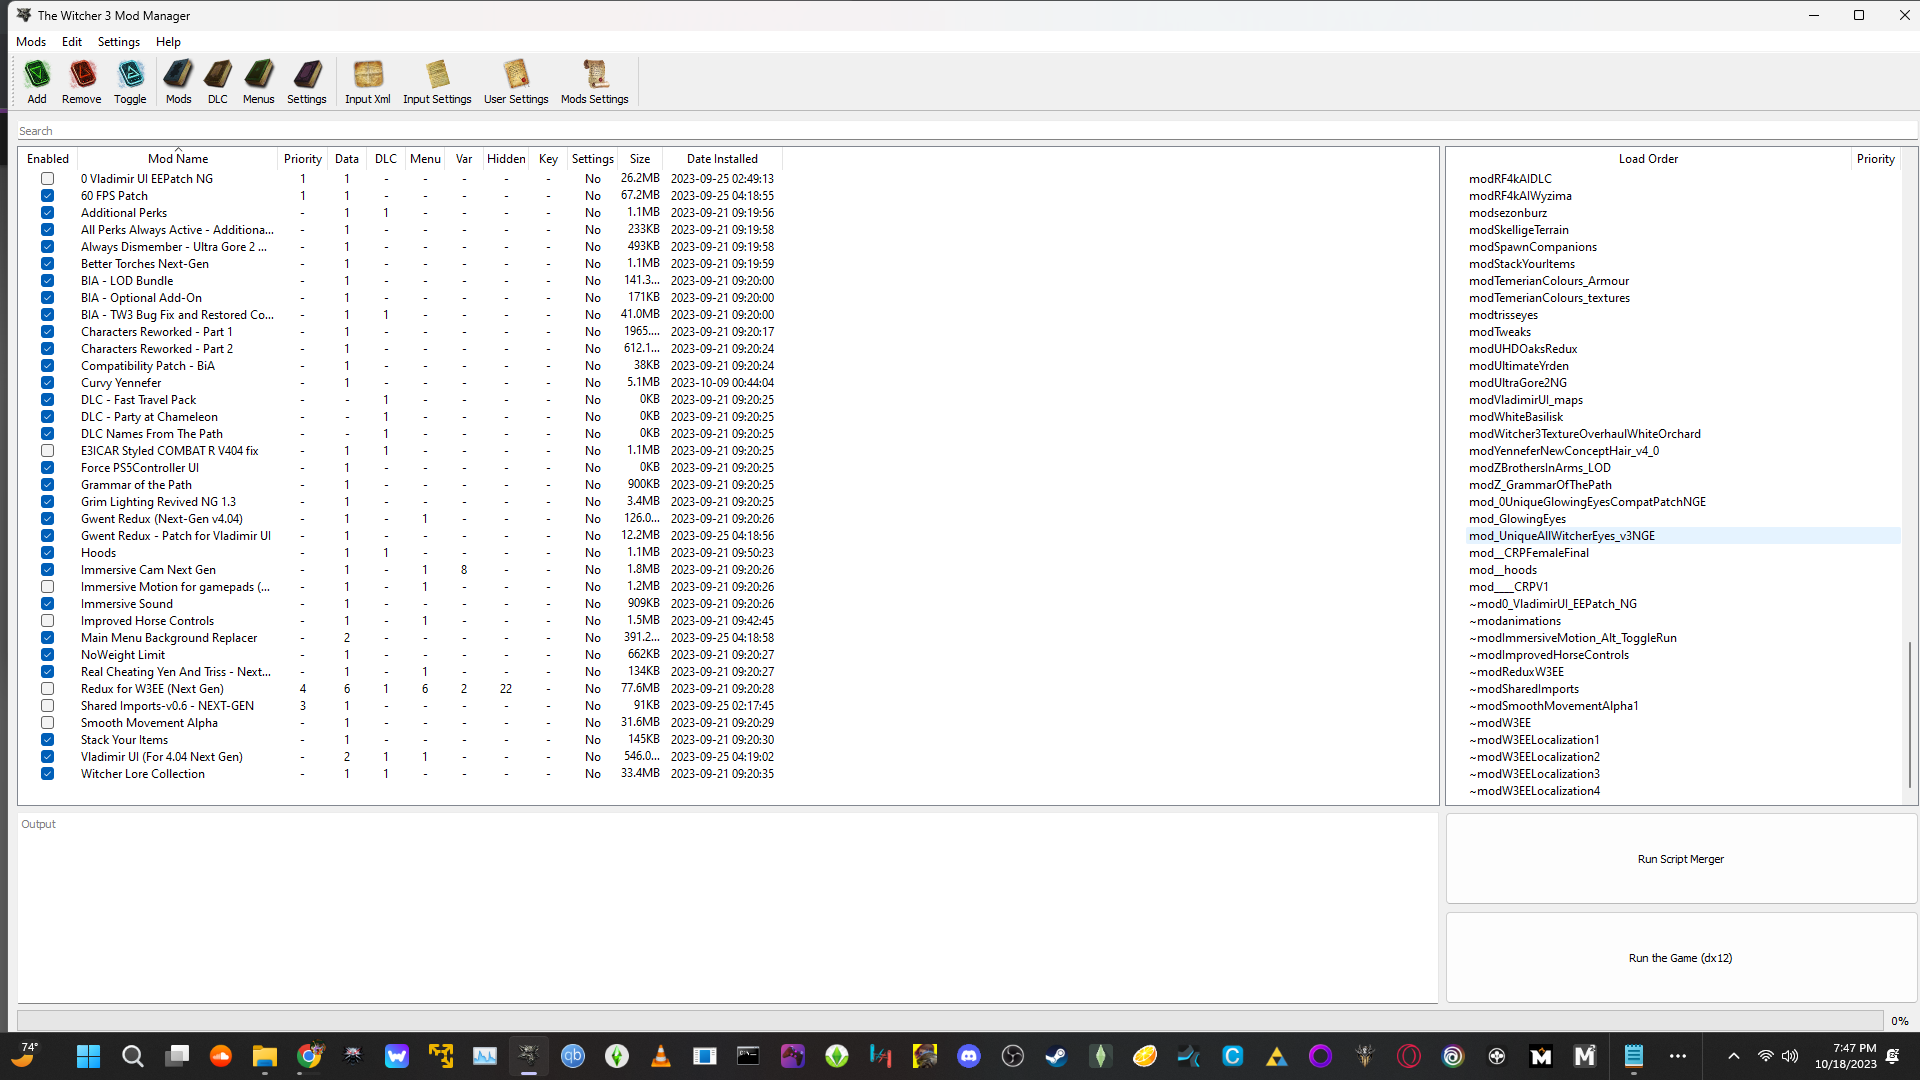
Task: Launch Chrome from the taskbar
Action: point(309,1056)
